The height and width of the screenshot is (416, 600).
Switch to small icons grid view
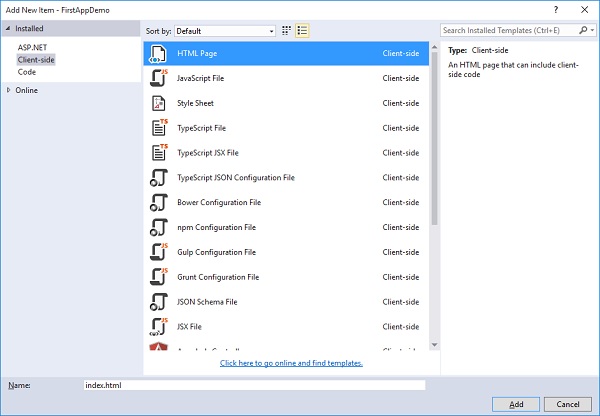point(286,31)
